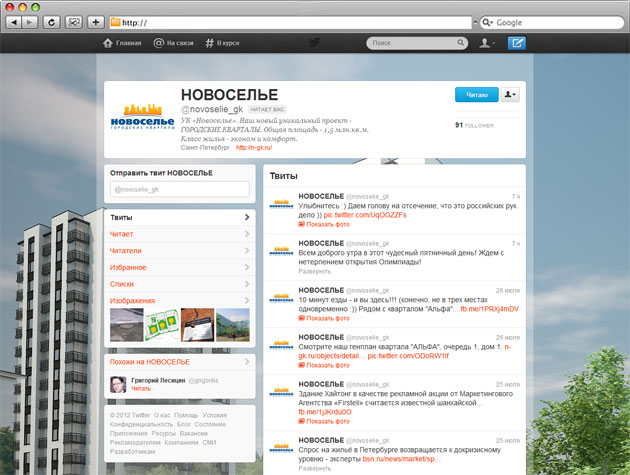The width and height of the screenshot is (630, 475).
Task: Select the Читает sidebar item
Action: (180, 234)
